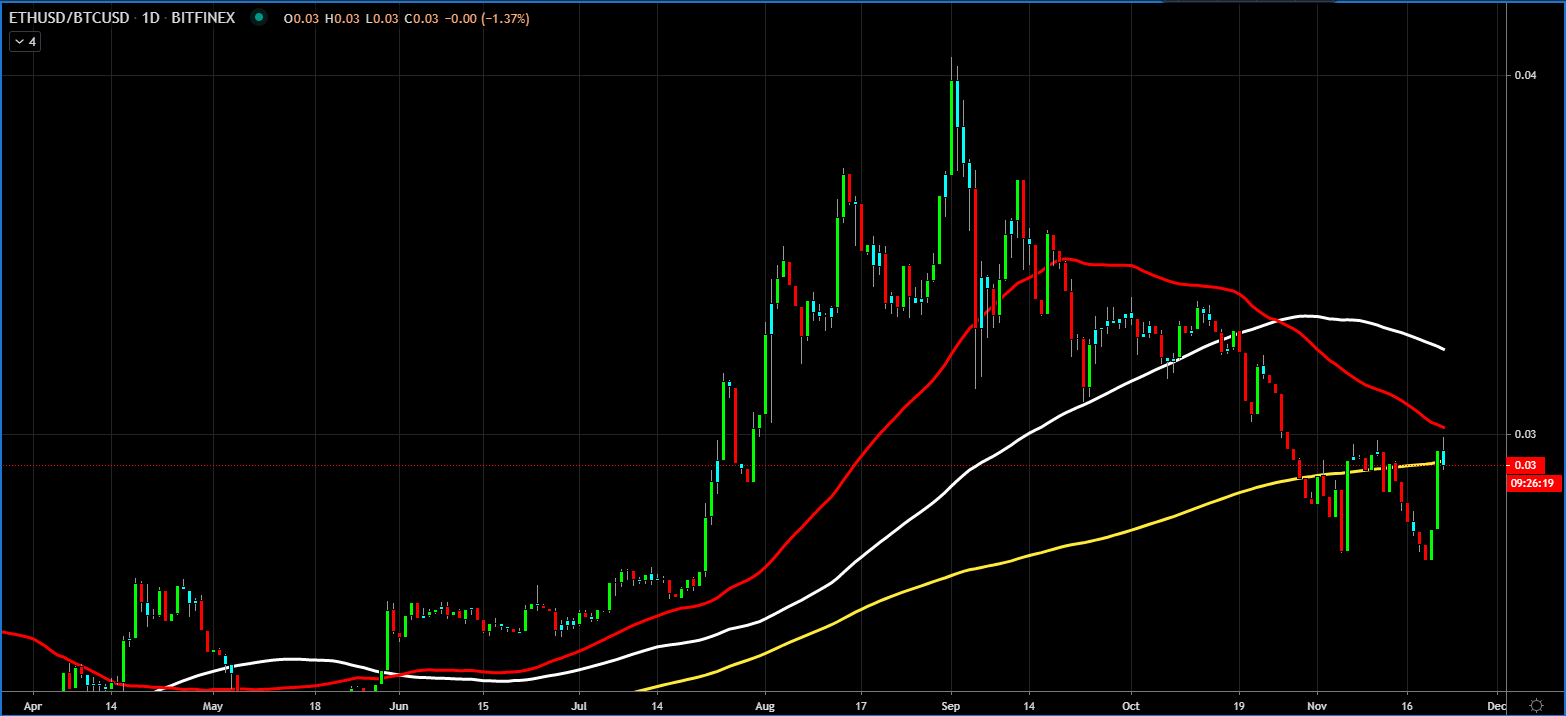Click the Apr label on time axis

[32, 704]
